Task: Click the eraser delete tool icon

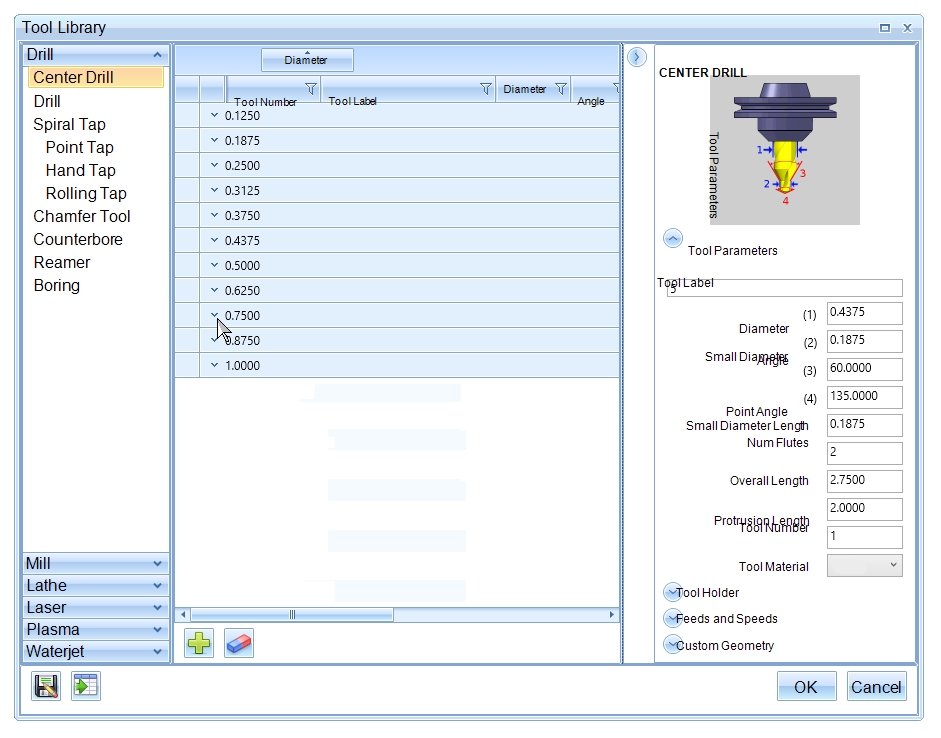Action: 239,643
